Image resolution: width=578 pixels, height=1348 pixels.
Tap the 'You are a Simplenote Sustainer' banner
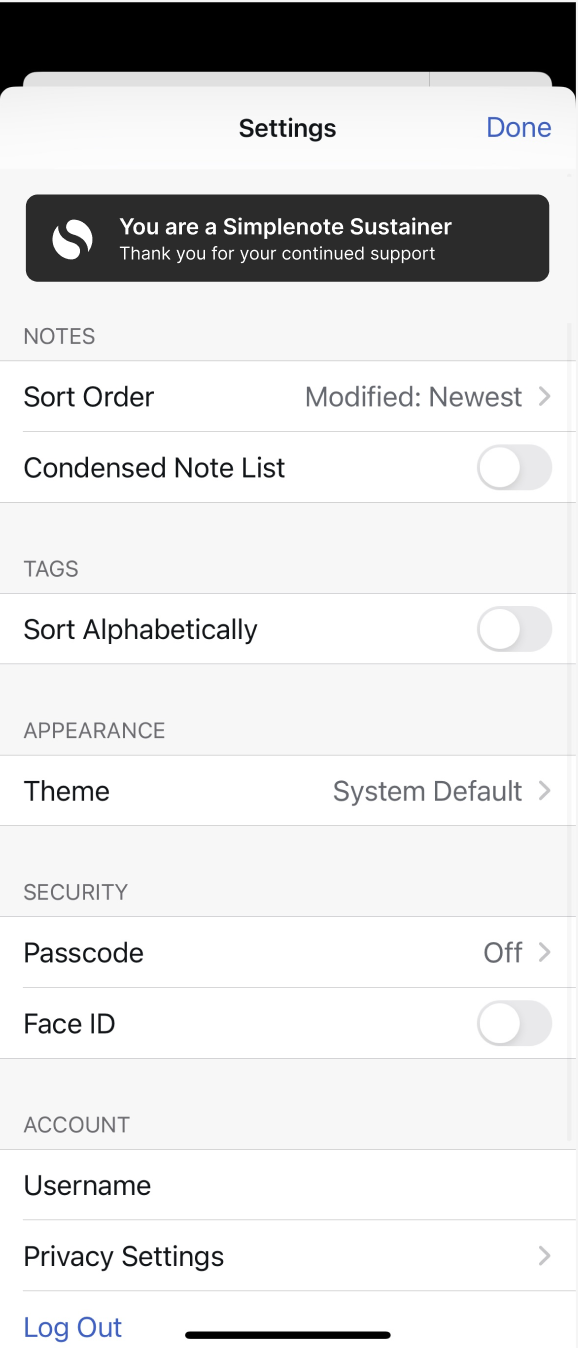pos(287,238)
